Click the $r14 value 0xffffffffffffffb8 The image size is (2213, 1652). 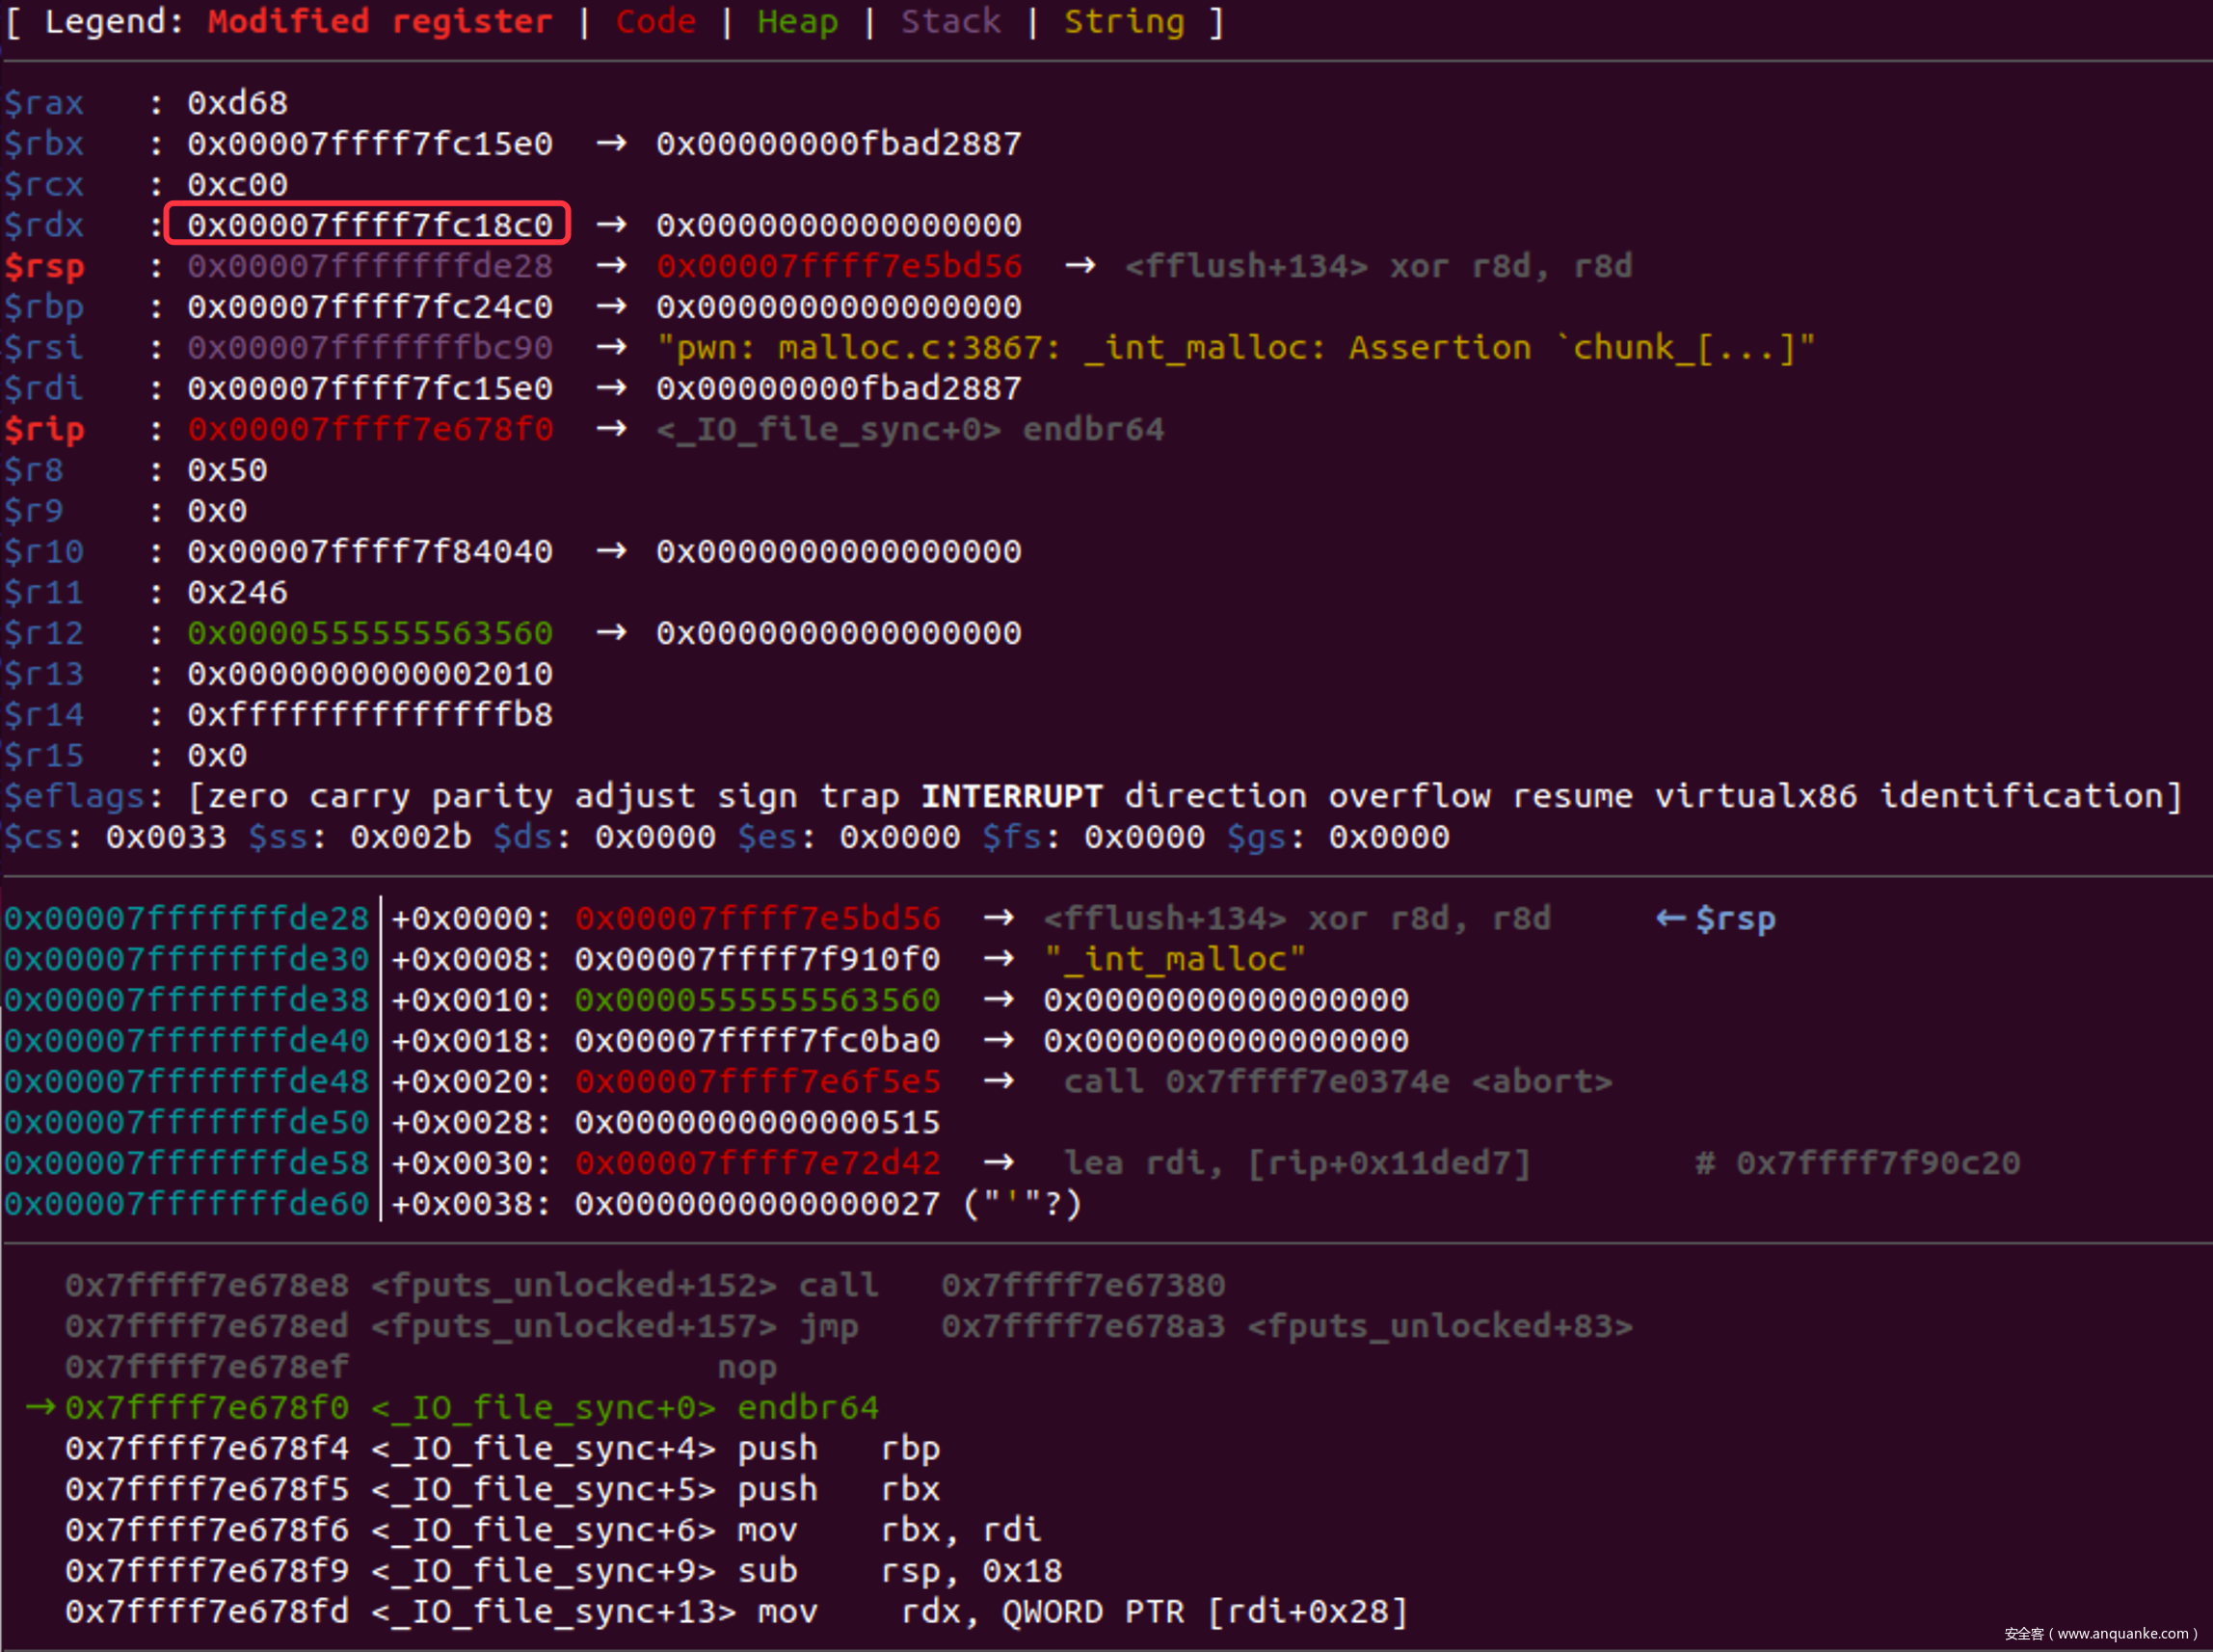[x=369, y=714]
